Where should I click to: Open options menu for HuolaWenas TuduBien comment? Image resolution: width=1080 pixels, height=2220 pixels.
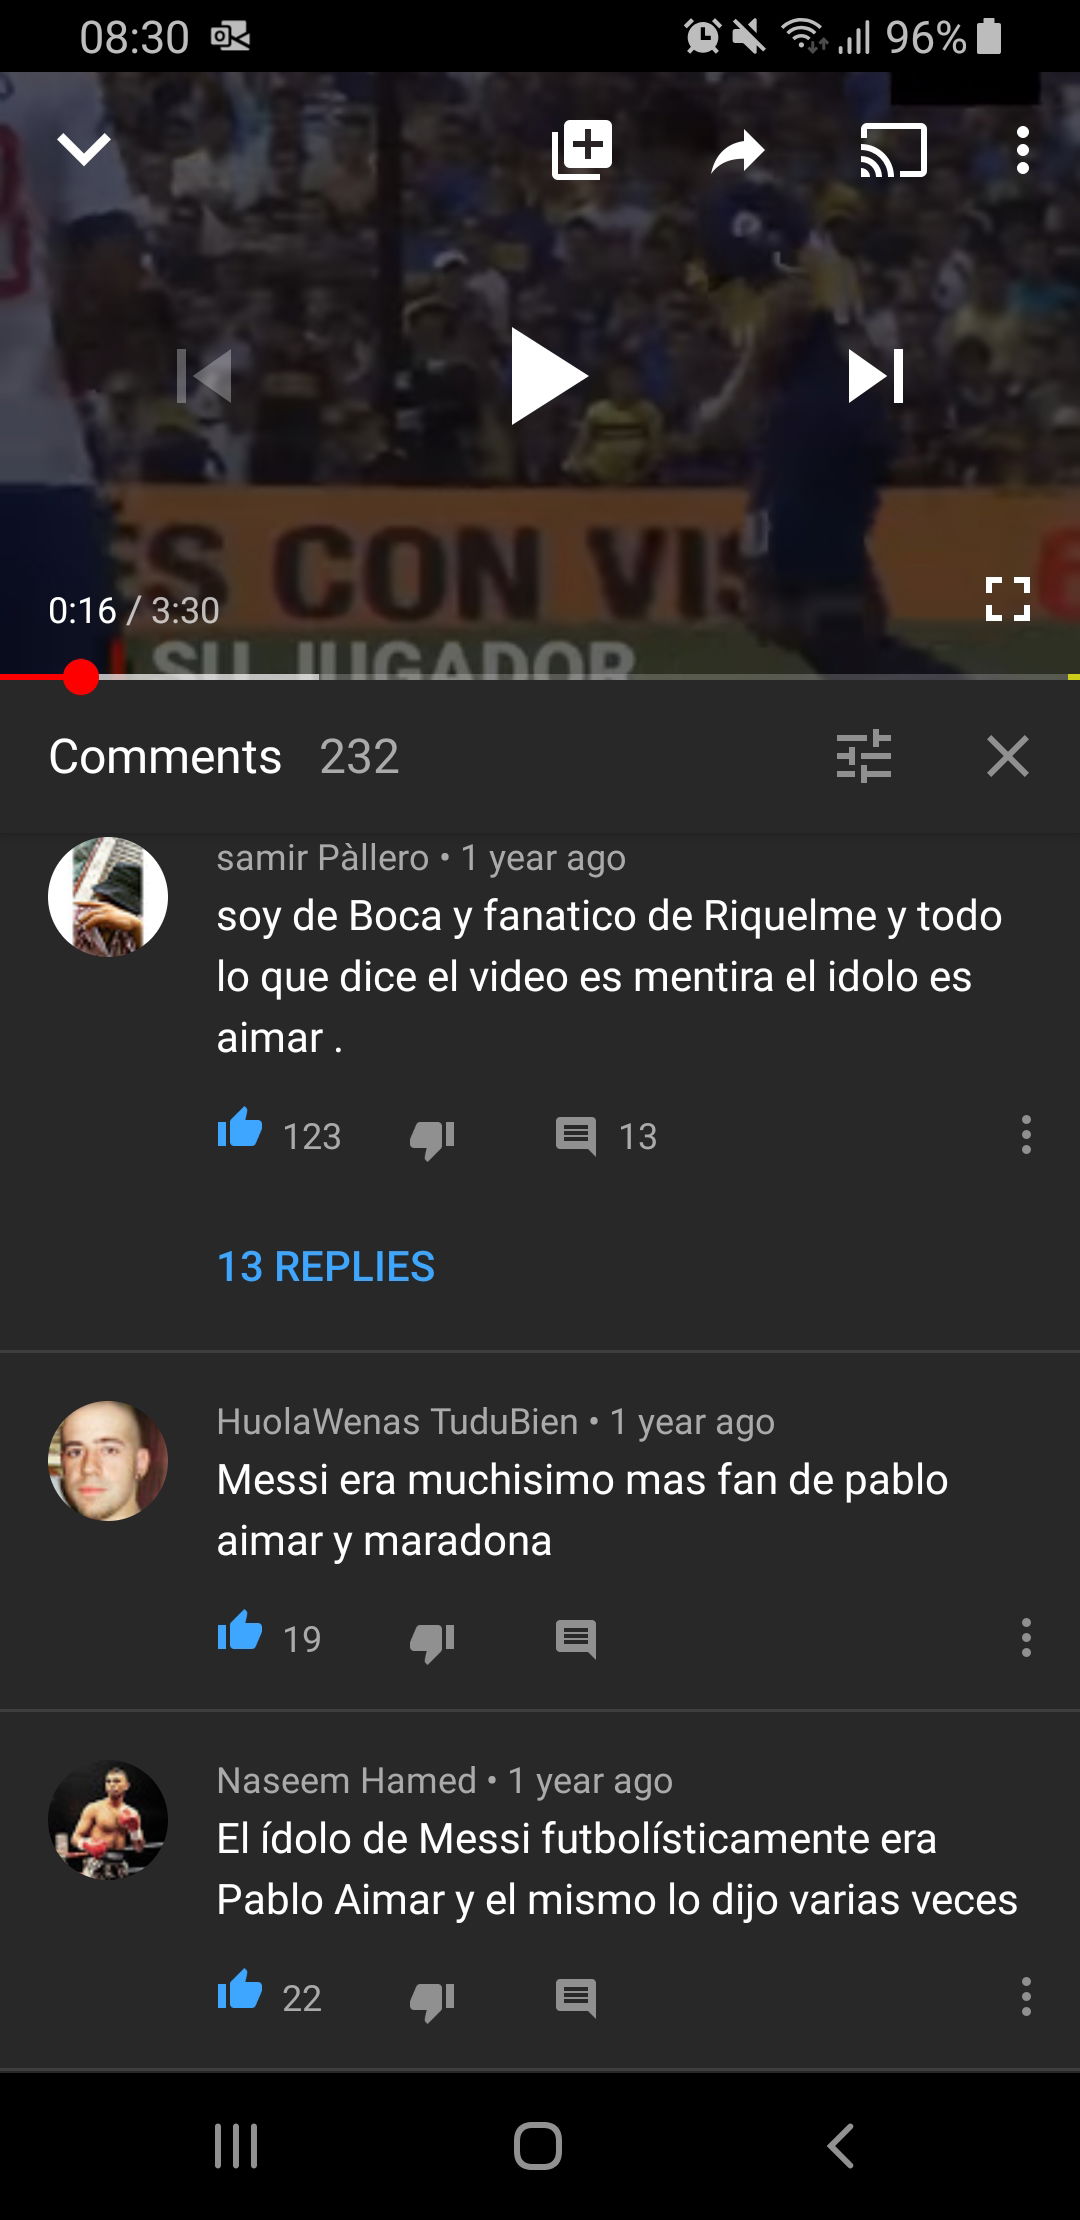(x=1026, y=1638)
